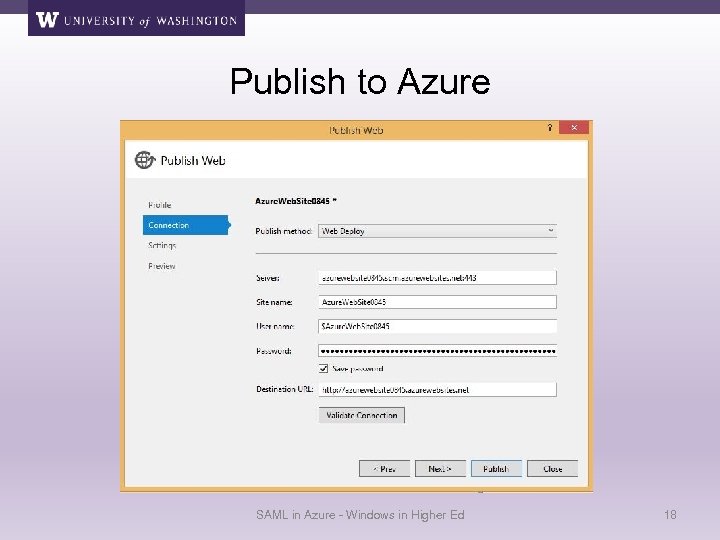
Task: Go to the Settings step
Action: coord(162,245)
